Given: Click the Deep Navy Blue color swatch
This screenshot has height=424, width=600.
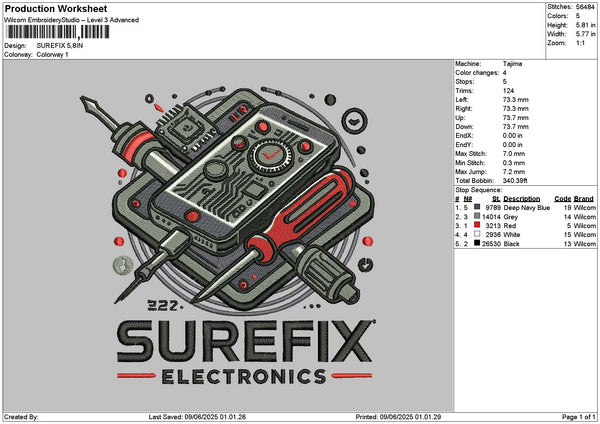Looking at the screenshot, I should [x=479, y=207].
